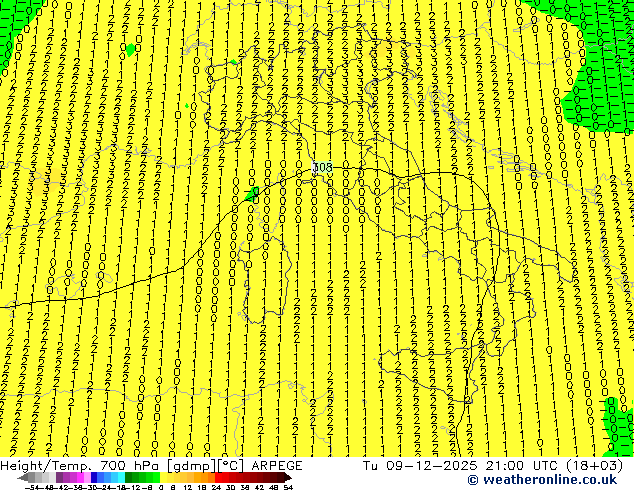Click the '[°C]' unit label
The width and height of the screenshot is (634, 490).
coord(230,466)
